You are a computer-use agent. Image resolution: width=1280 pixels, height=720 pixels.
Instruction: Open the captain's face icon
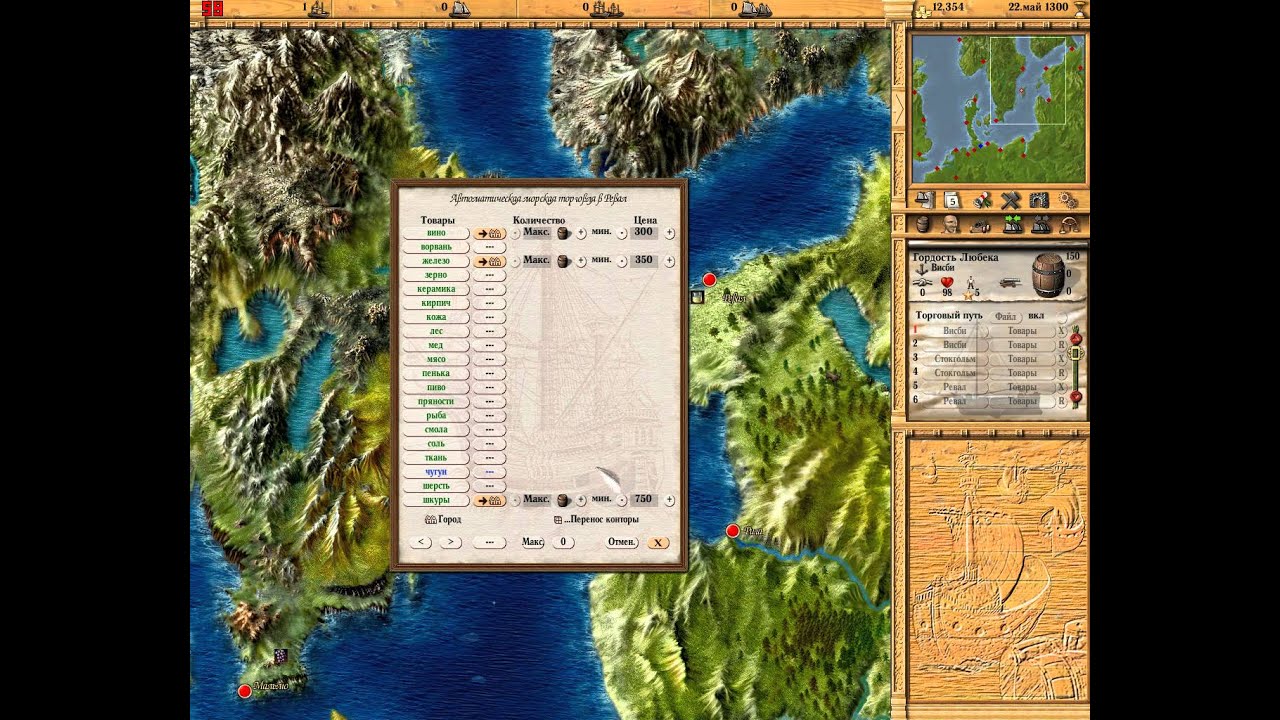point(950,224)
